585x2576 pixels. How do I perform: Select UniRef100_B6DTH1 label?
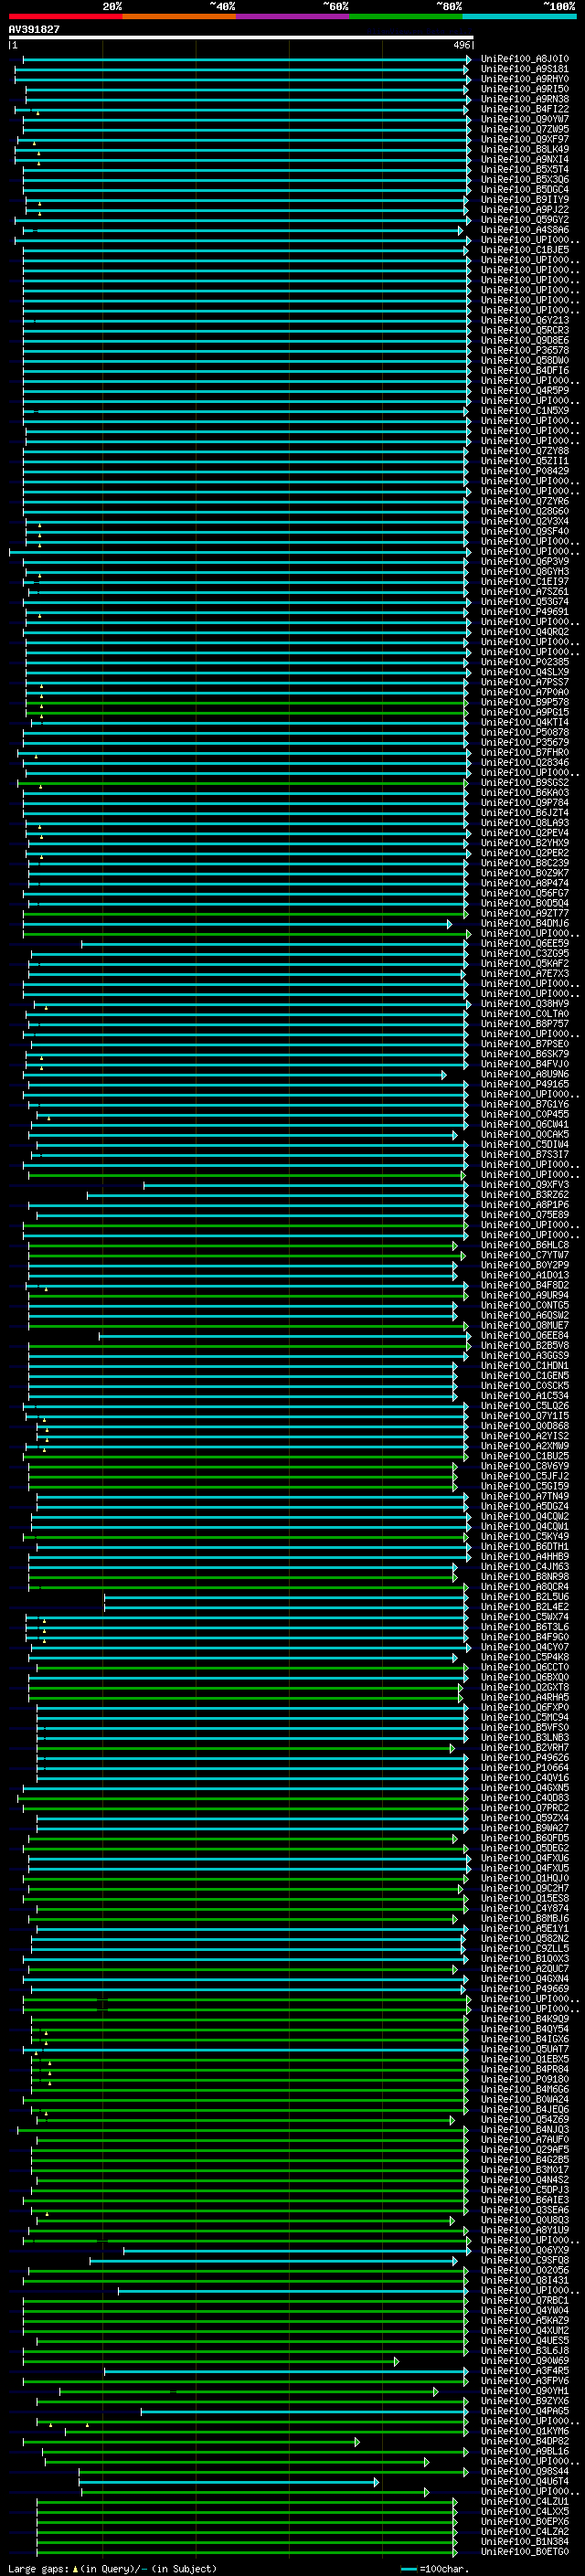coord(524,1548)
